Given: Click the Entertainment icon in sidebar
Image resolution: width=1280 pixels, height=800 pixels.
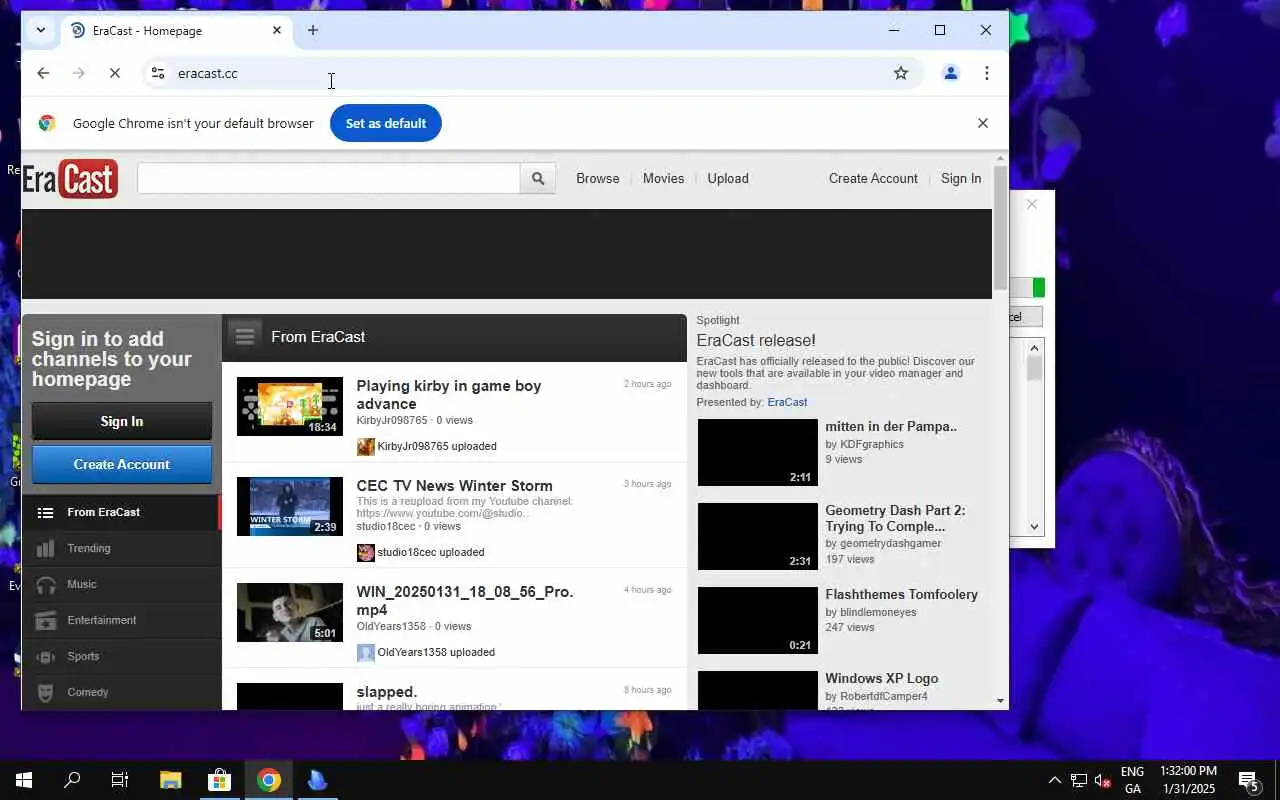Looking at the screenshot, I should pos(45,620).
